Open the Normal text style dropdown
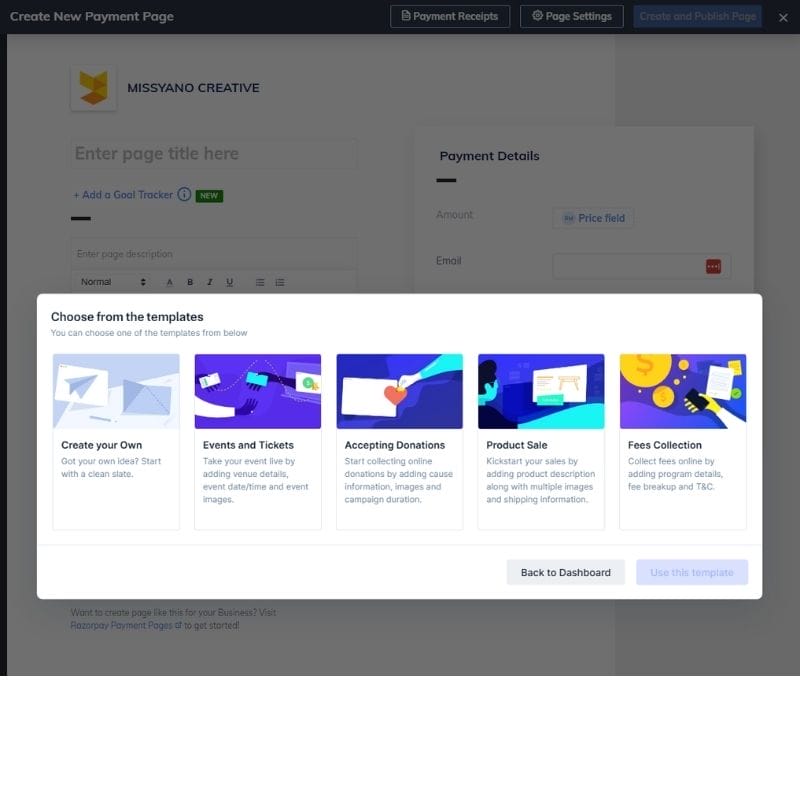800x800 pixels. point(112,282)
